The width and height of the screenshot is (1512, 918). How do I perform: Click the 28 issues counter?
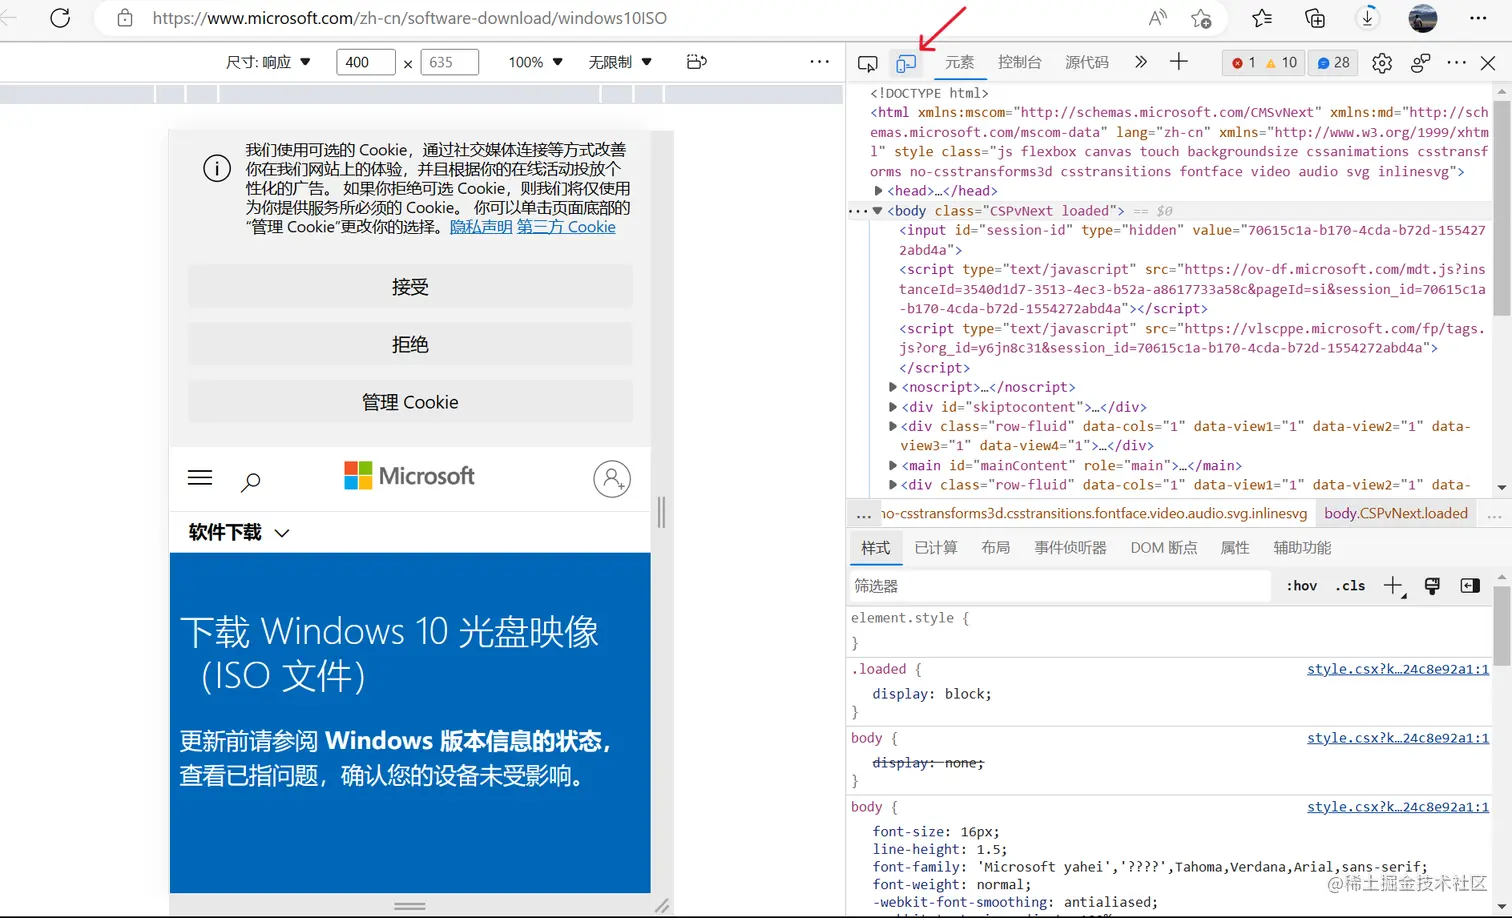(1332, 62)
